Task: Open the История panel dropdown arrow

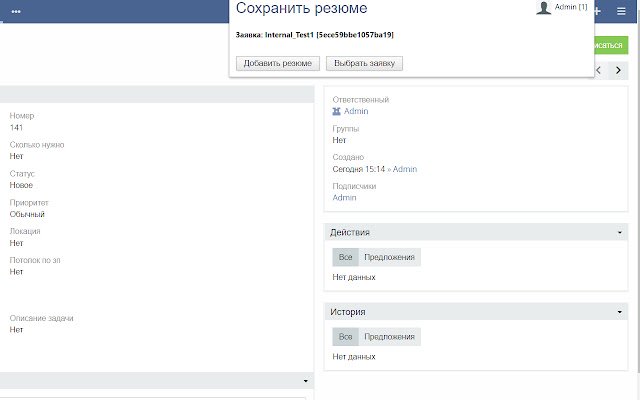Action: (620, 312)
